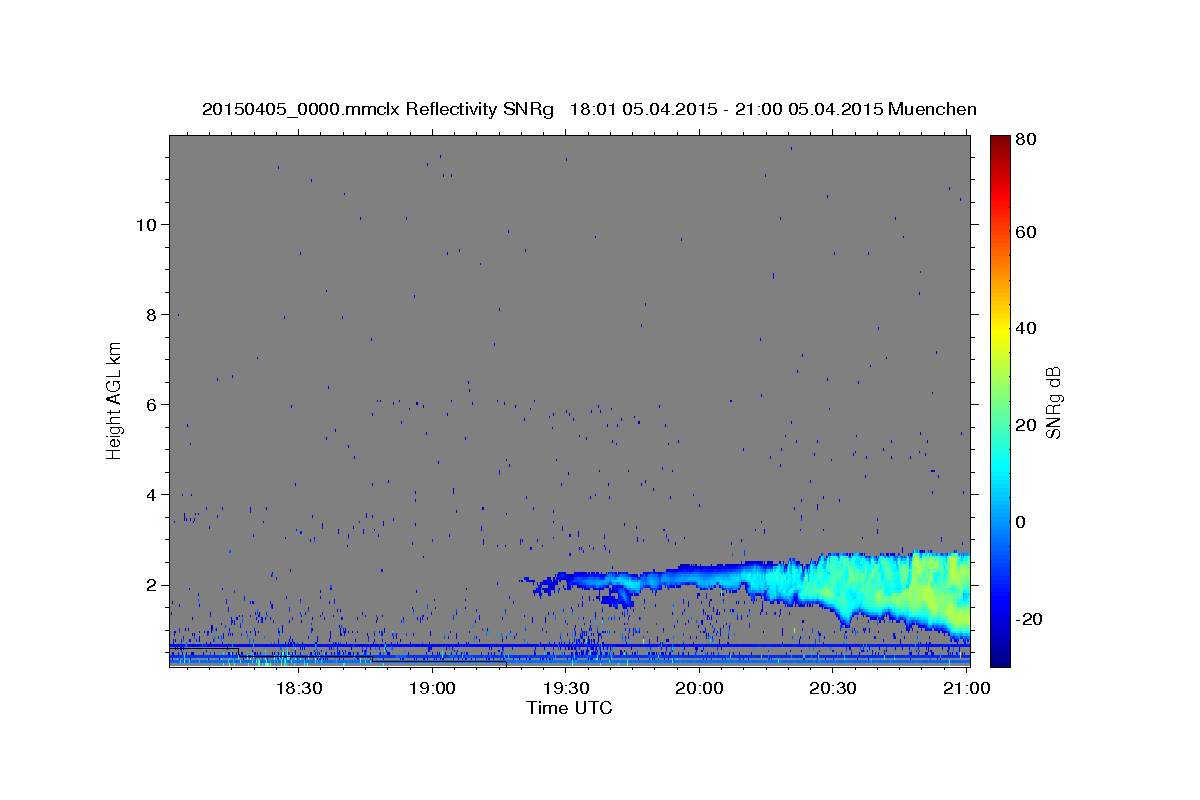1200x800 pixels.
Task: Select the 21:00 time tick label
Action: [967, 688]
